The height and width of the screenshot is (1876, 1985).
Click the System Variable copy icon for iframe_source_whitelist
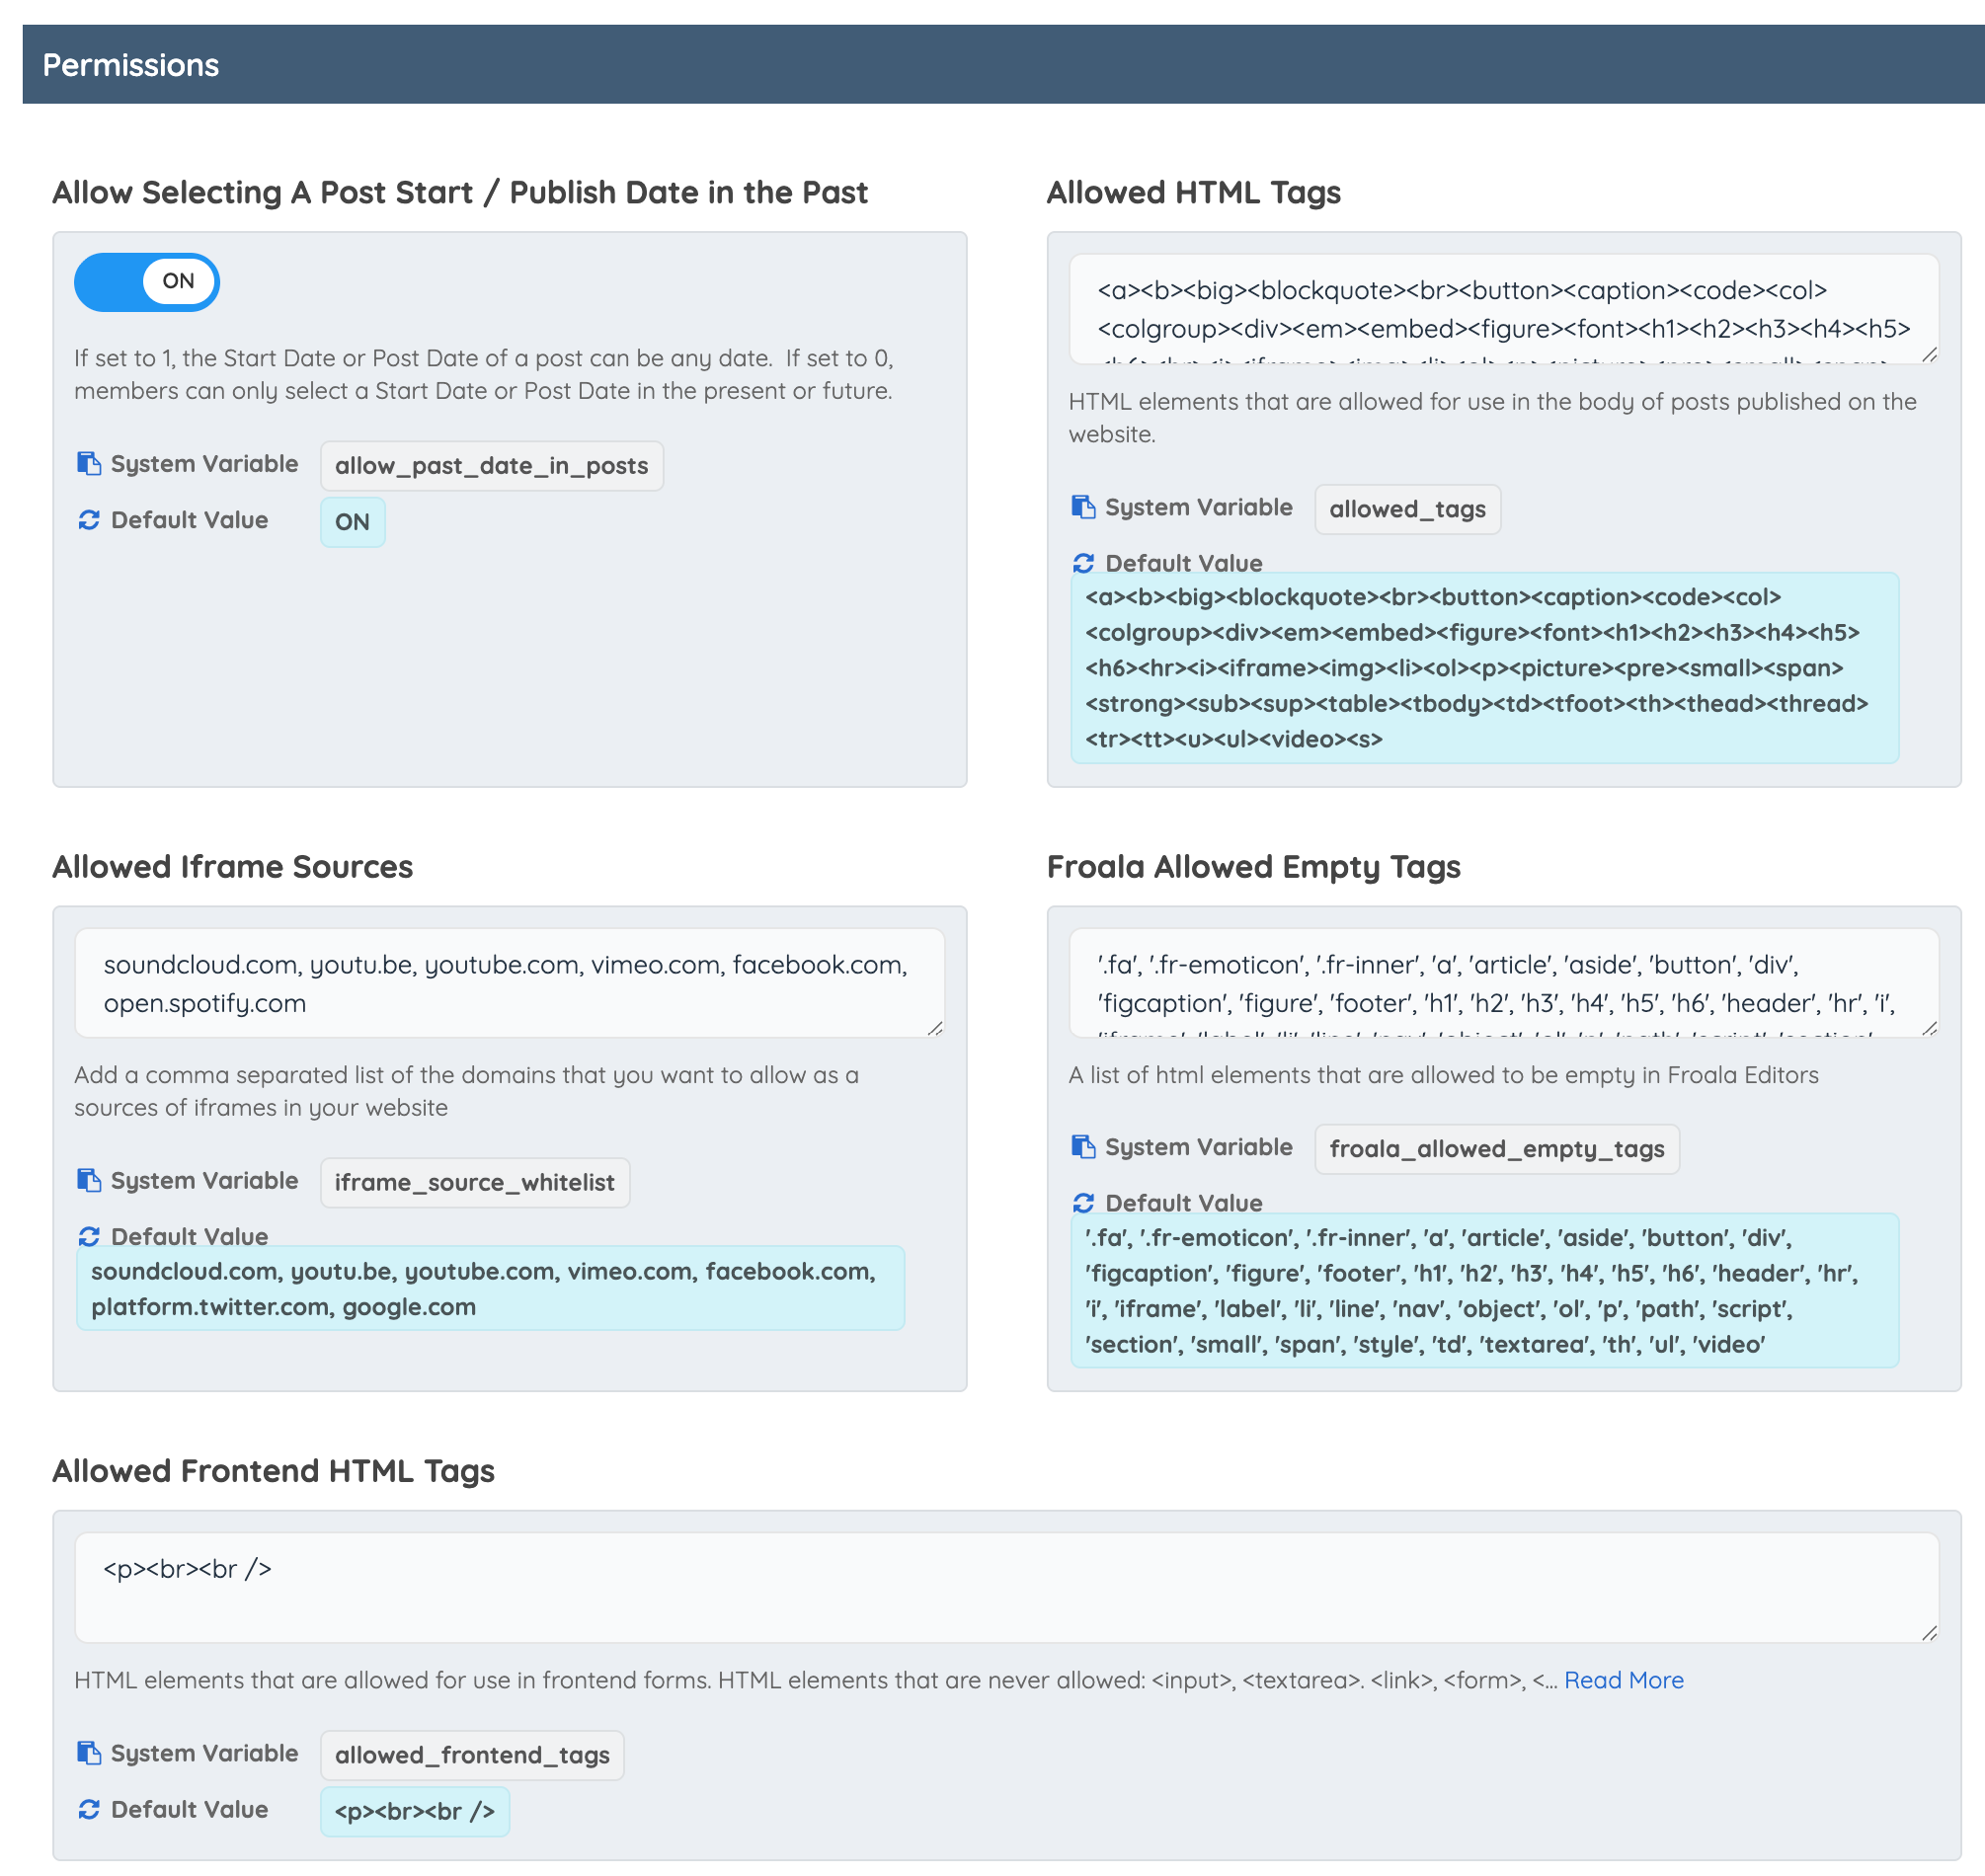89,1180
